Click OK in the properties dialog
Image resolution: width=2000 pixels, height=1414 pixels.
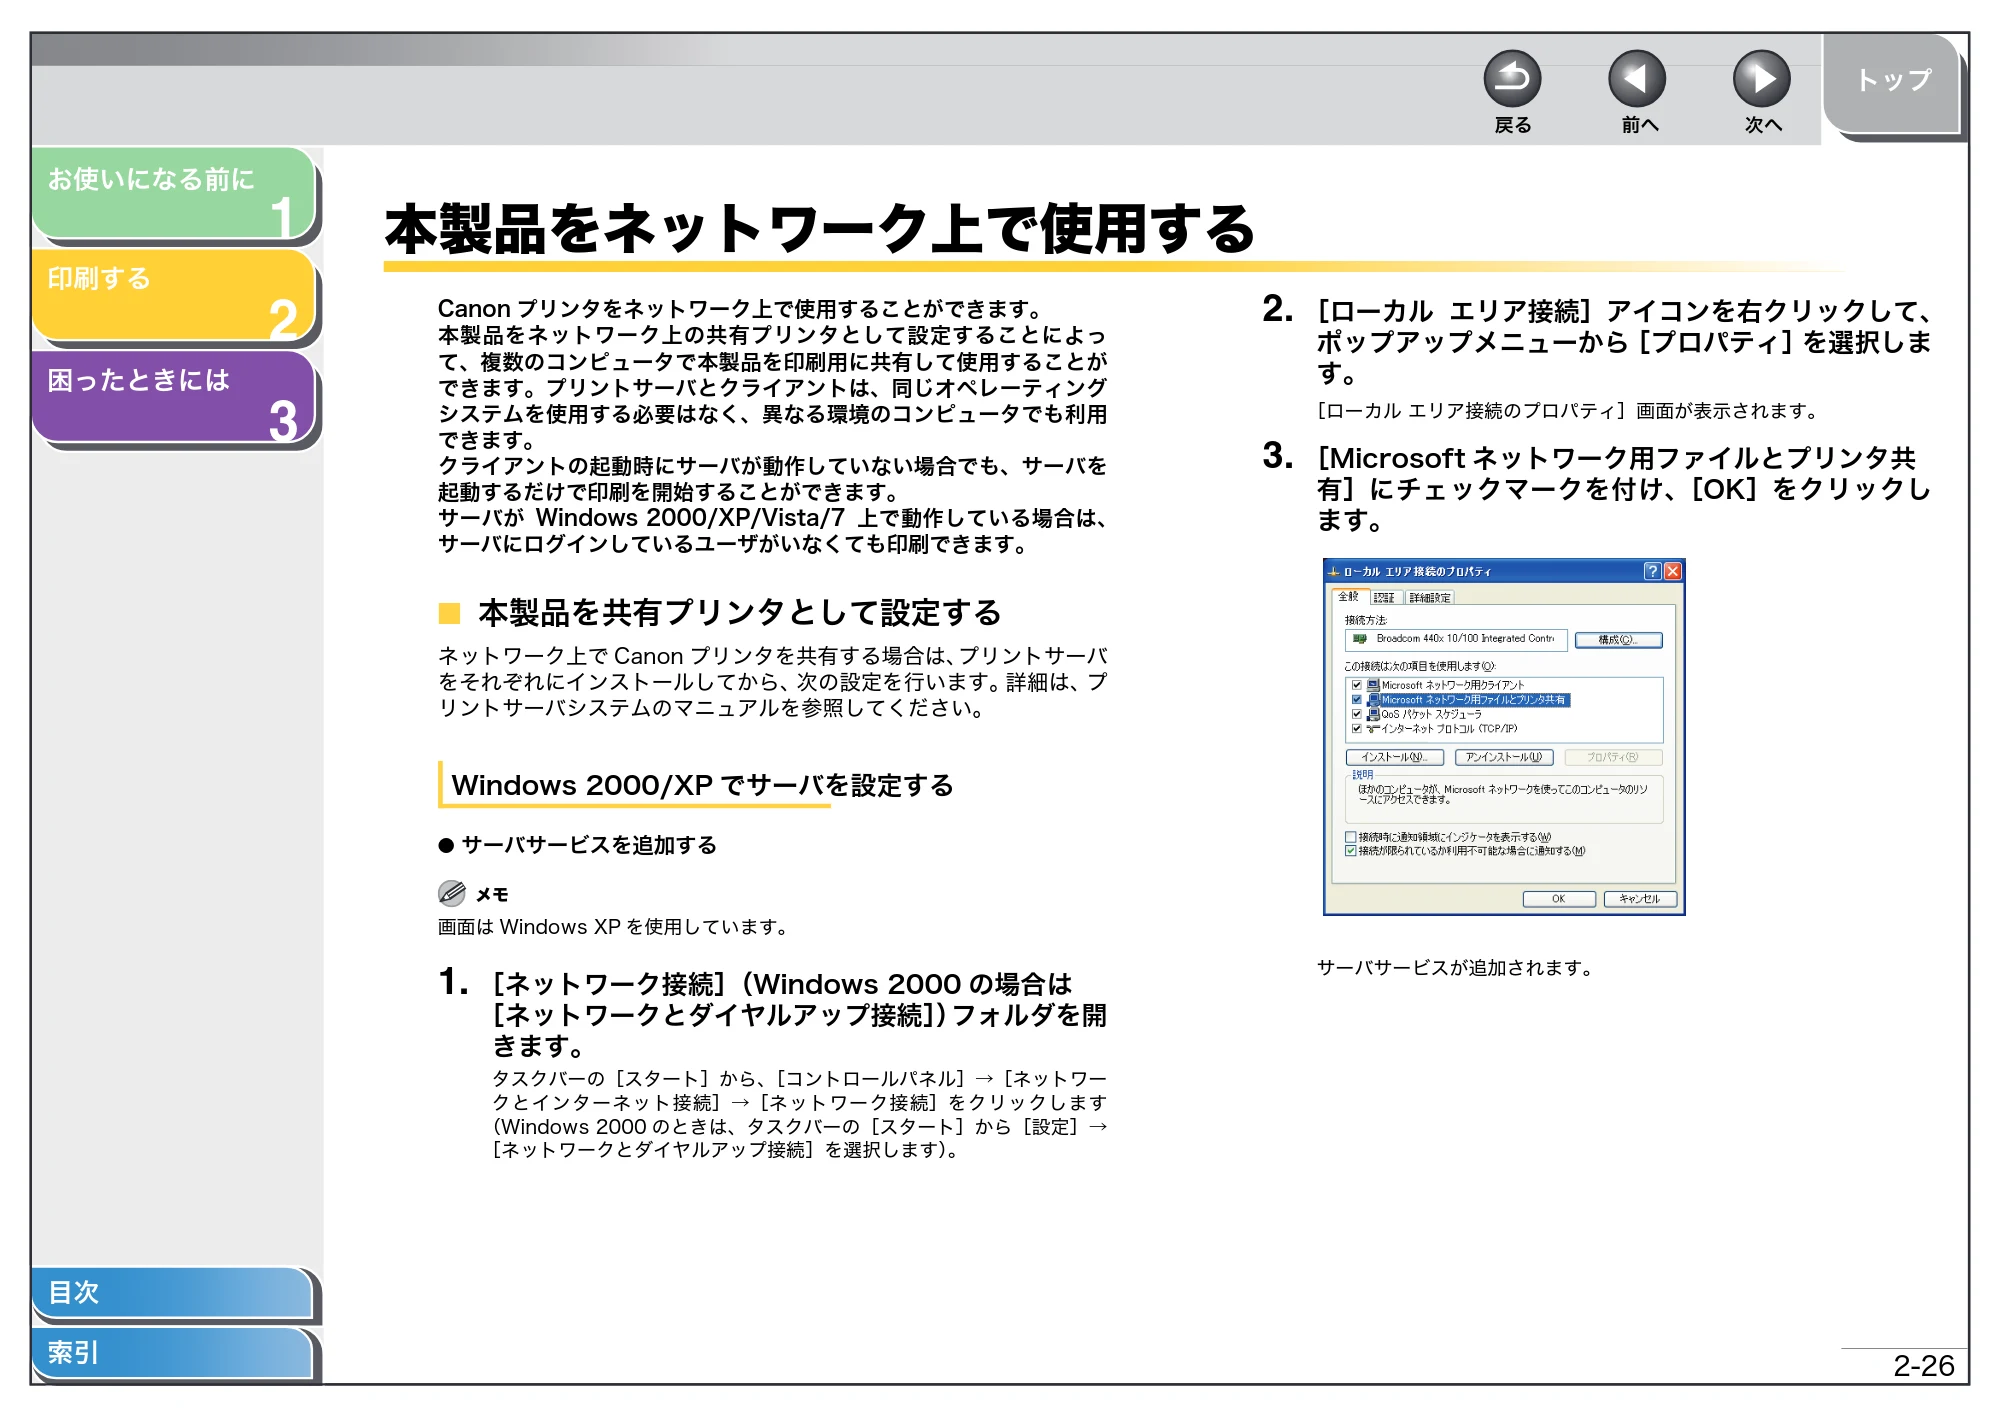(1558, 898)
